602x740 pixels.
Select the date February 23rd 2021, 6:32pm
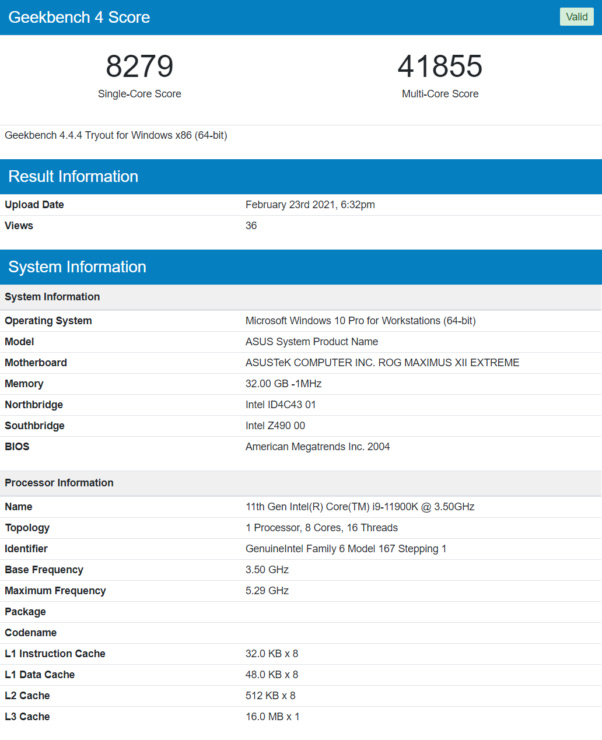click(310, 205)
